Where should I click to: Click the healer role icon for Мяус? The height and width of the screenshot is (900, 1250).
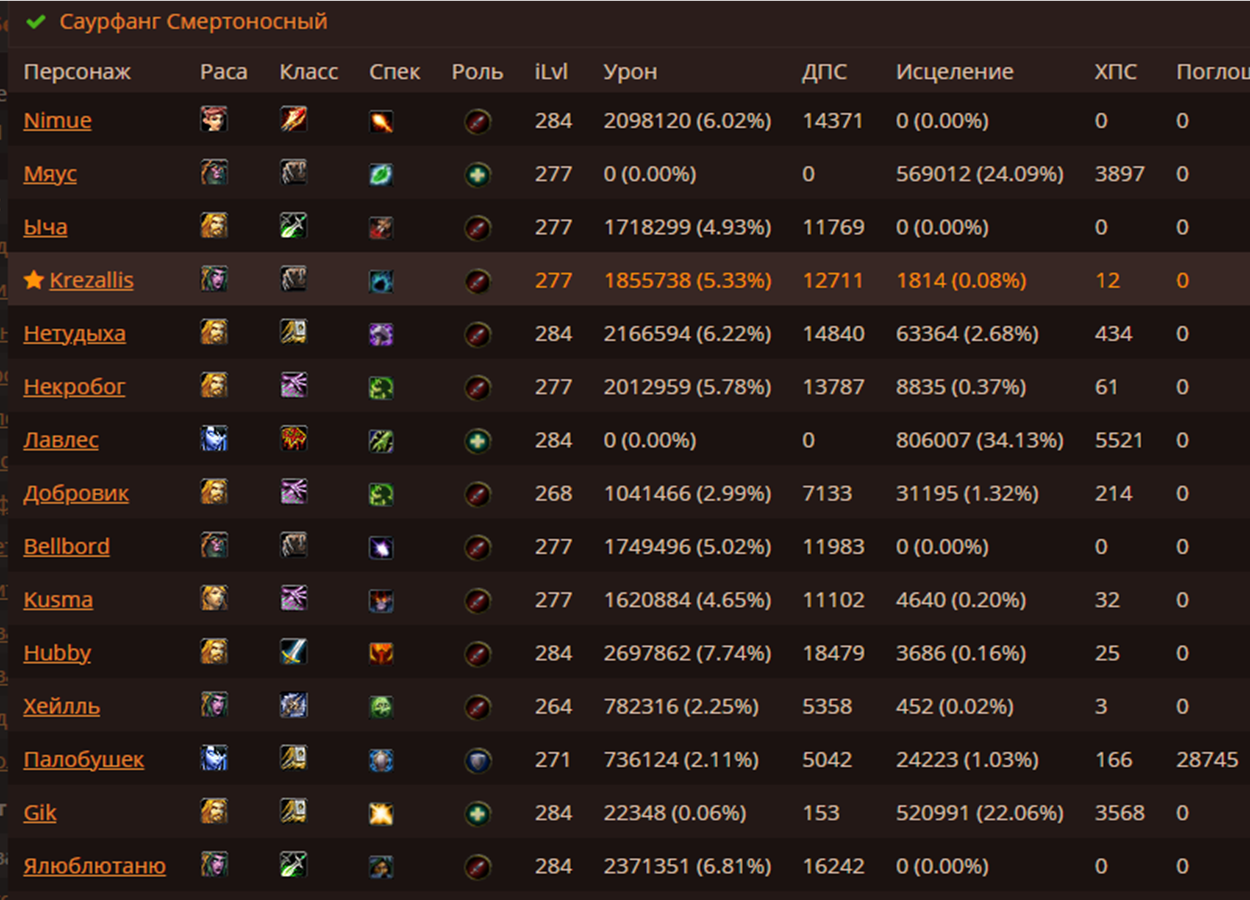[478, 174]
